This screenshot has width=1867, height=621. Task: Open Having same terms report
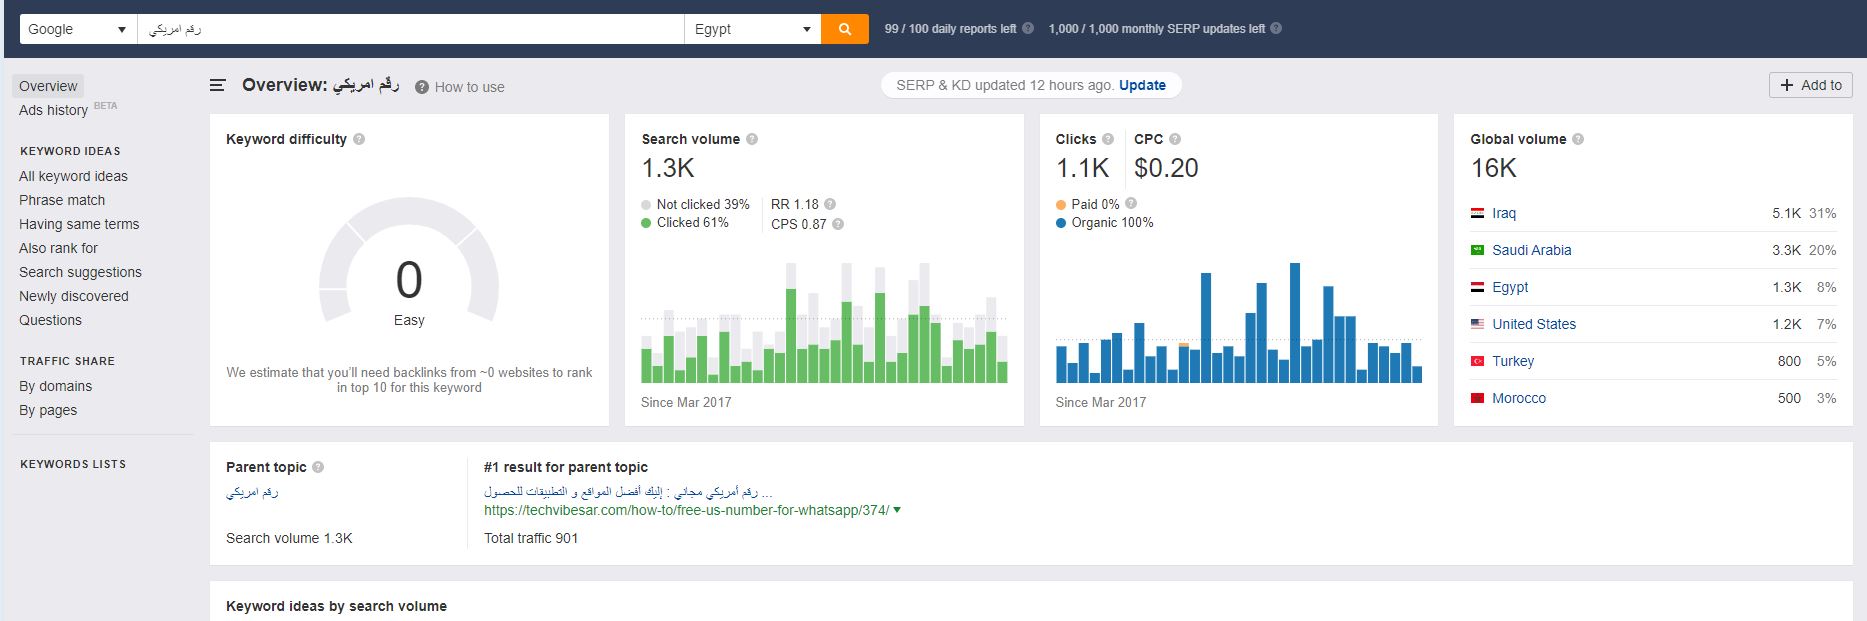click(79, 224)
